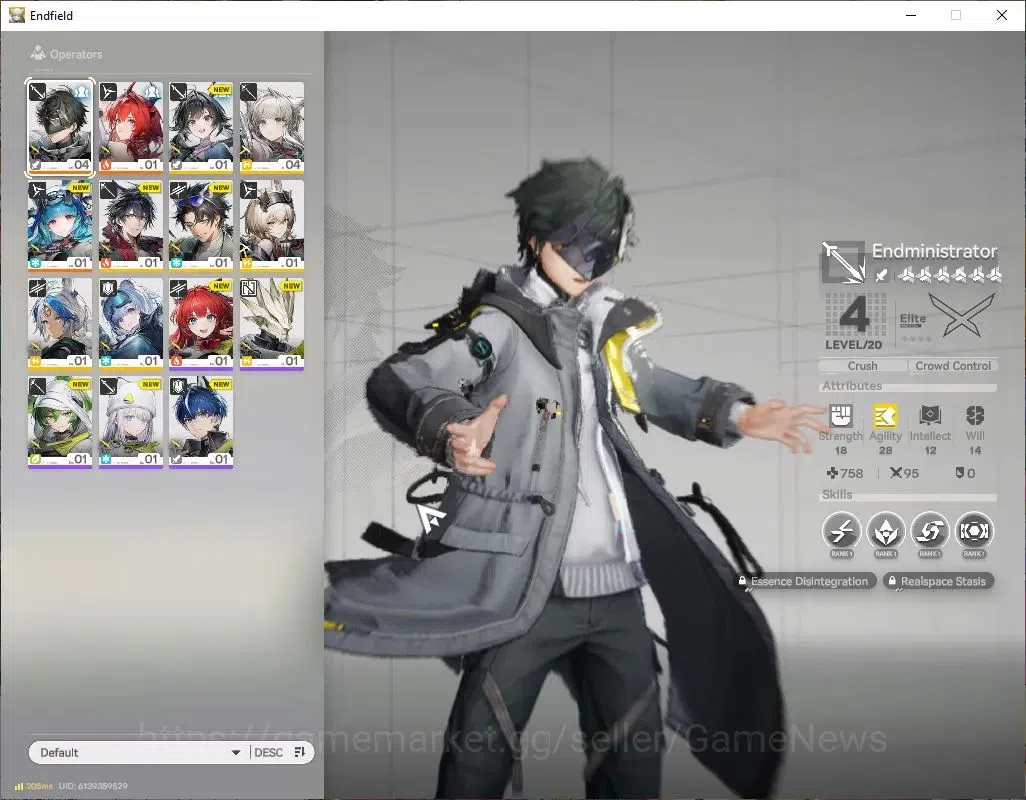Image resolution: width=1026 pixels, height=800 pixels.
Task: View the highlighted Agility attribute icon
Action: tap(885, 415)
